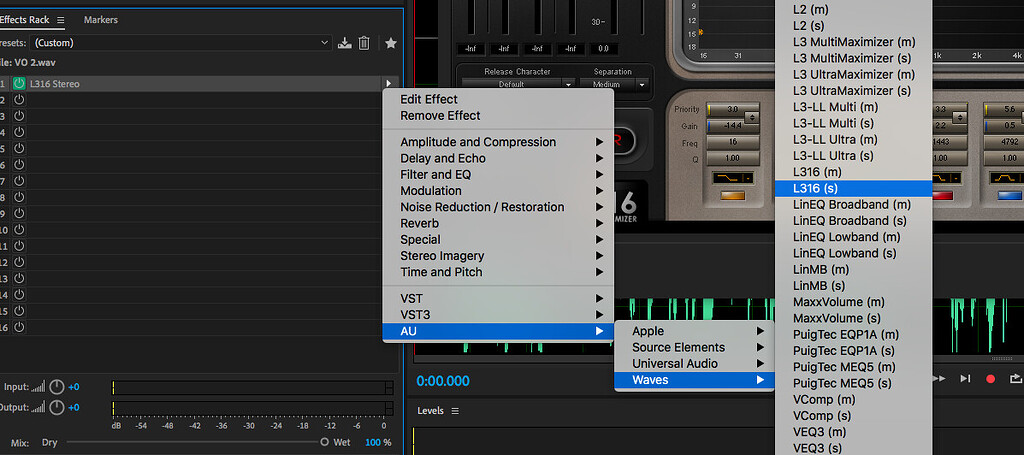Click the Output gain knob
1024x455 pixels.
57,407
